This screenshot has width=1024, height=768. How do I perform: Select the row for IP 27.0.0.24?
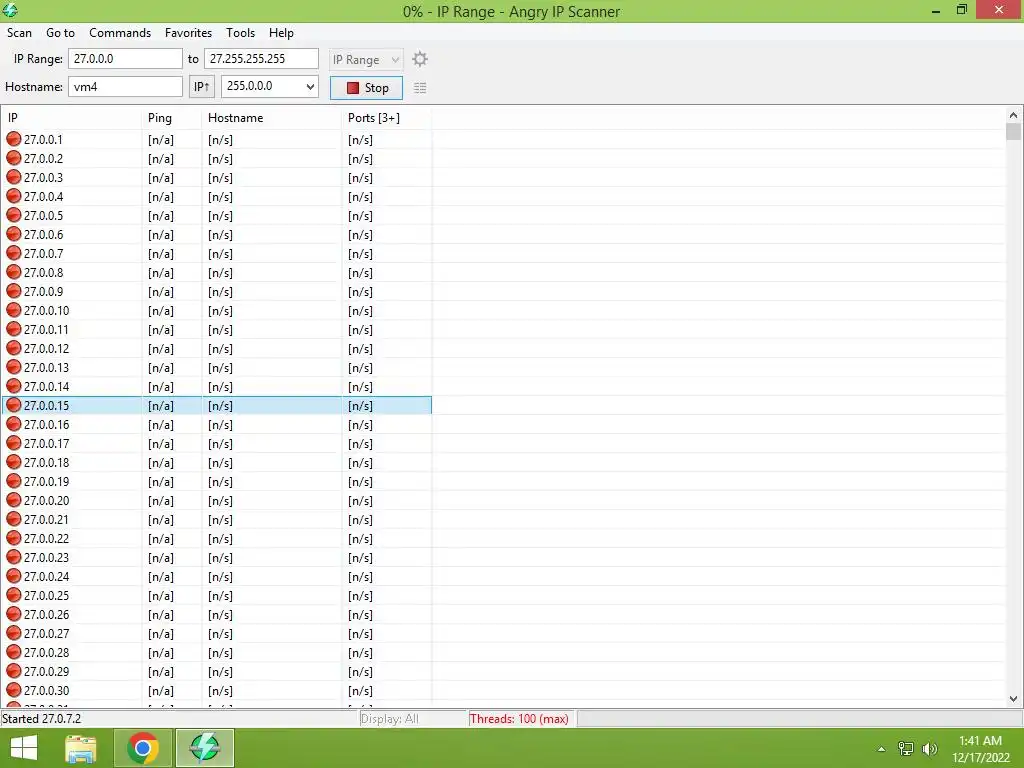pyautogui.click(x=217, y=576)
